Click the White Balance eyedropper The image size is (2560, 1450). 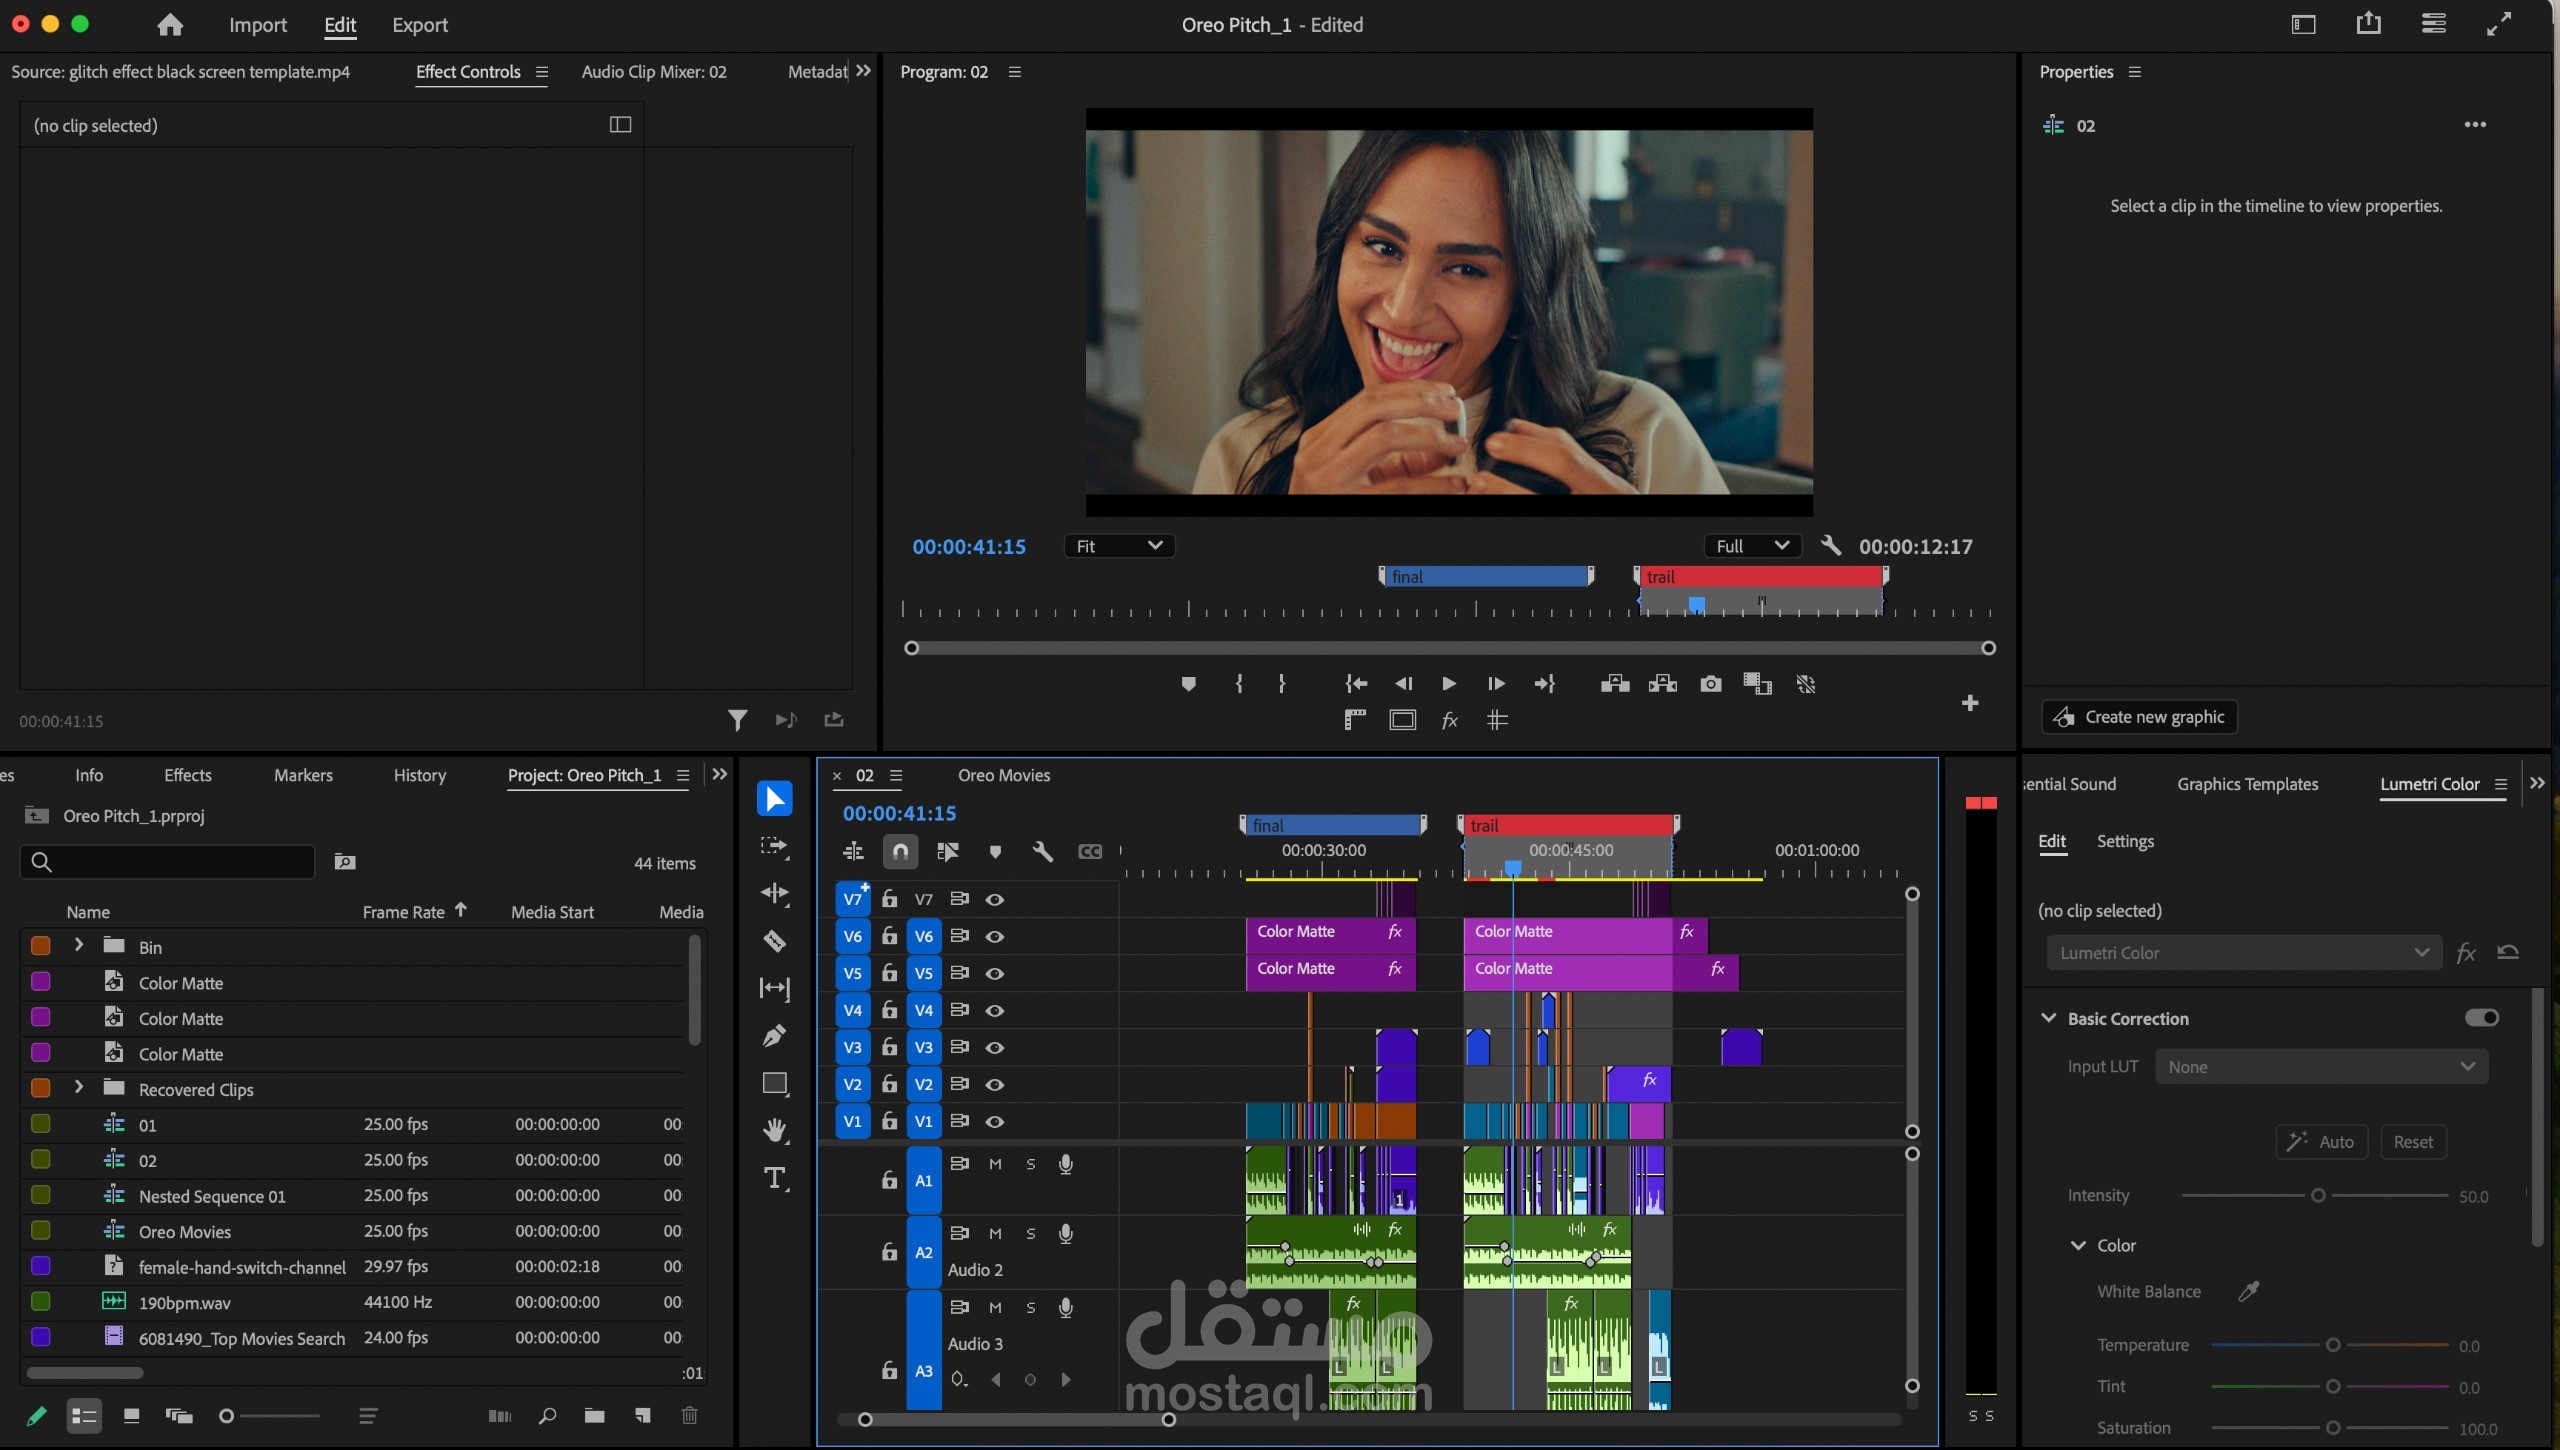(x=2248, y=1291)
